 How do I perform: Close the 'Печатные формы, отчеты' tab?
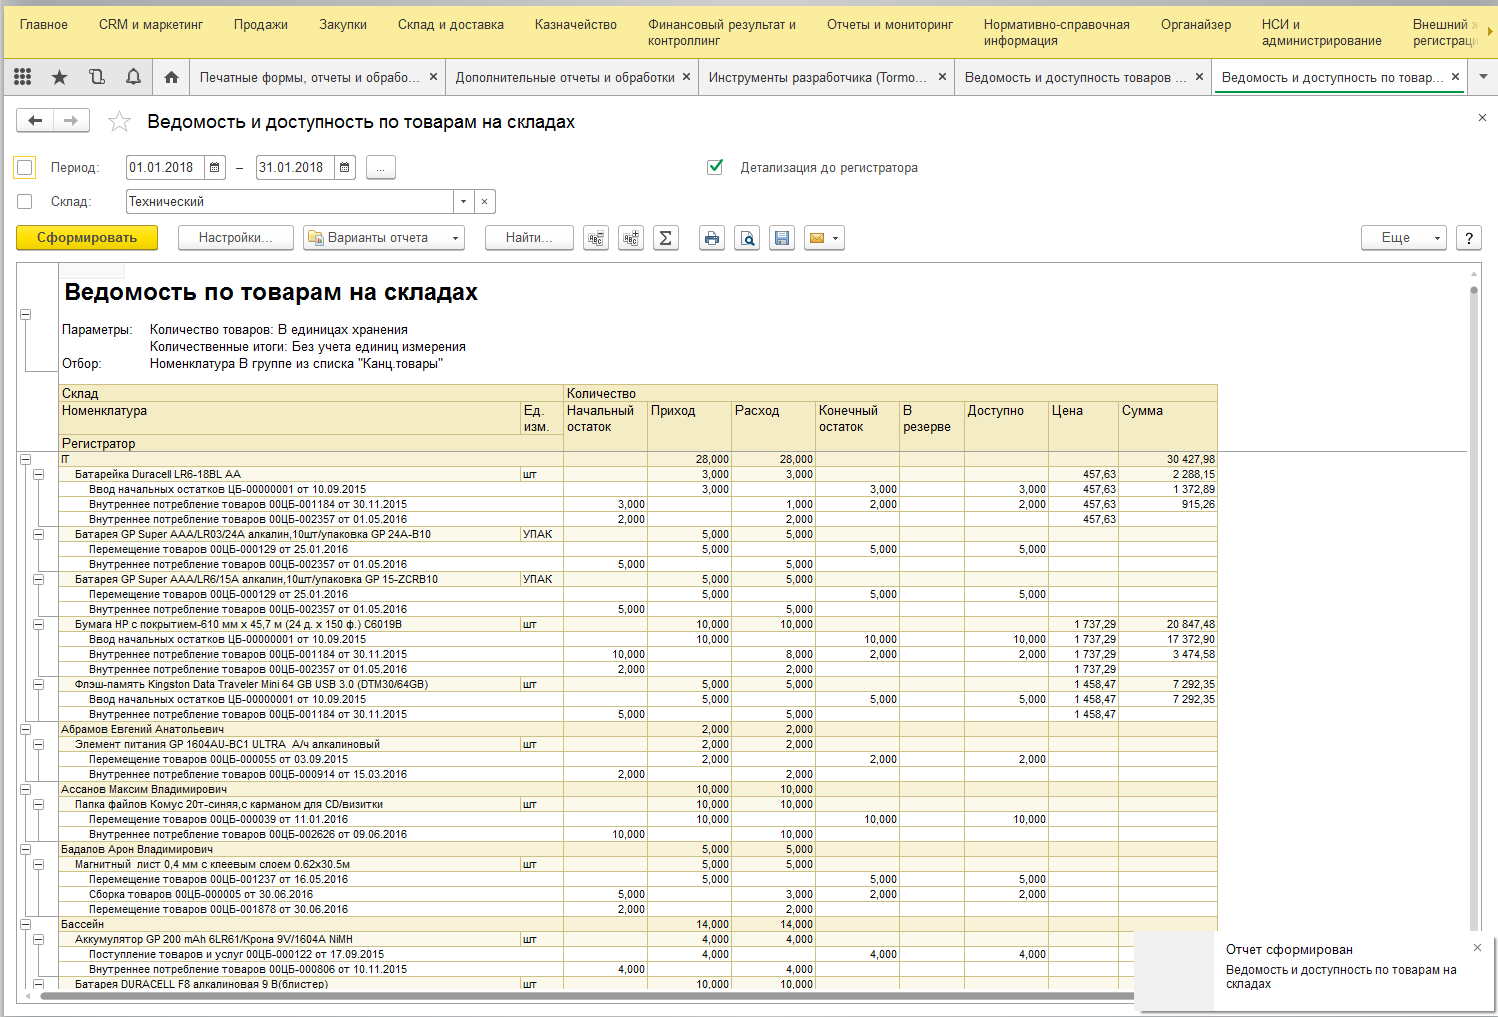433,77
